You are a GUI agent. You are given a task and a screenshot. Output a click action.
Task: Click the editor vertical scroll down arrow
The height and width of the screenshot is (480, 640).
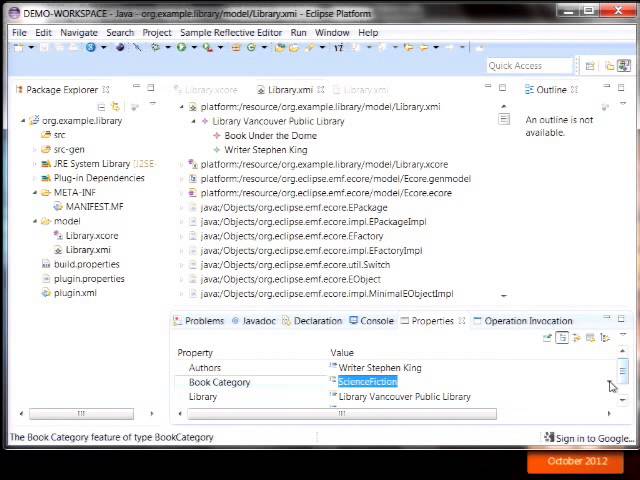[x=504, y=296]
